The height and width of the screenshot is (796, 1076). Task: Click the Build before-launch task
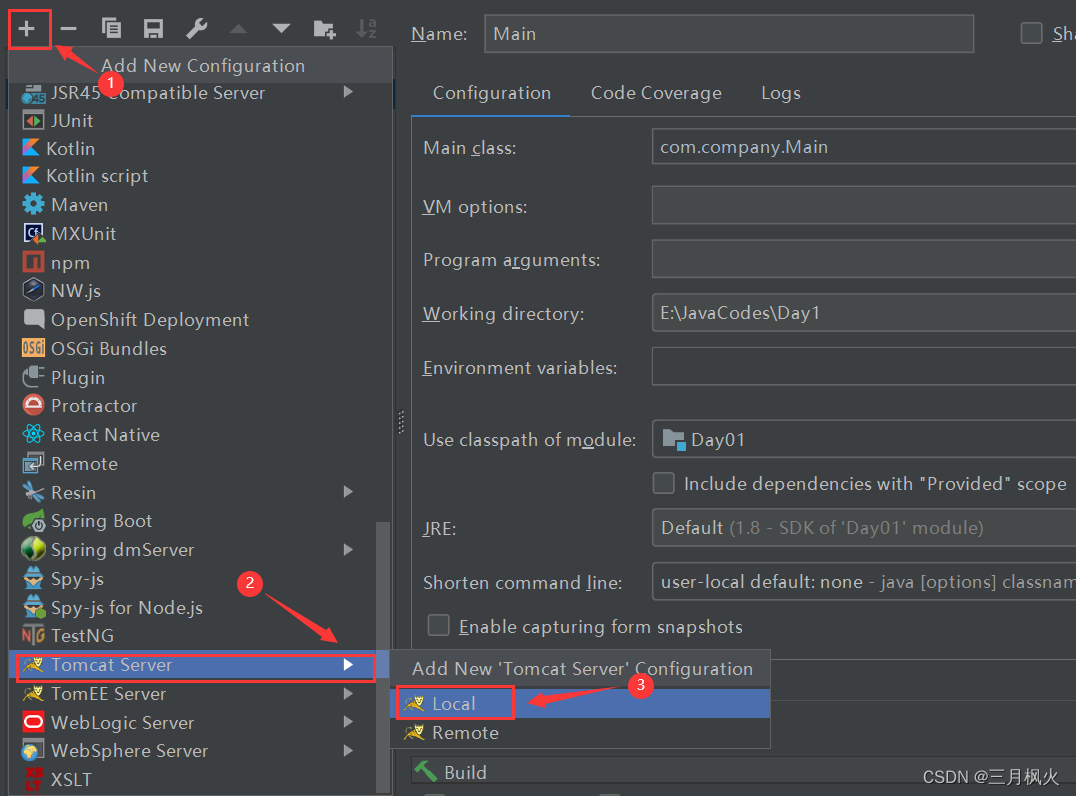coord(450,773)
